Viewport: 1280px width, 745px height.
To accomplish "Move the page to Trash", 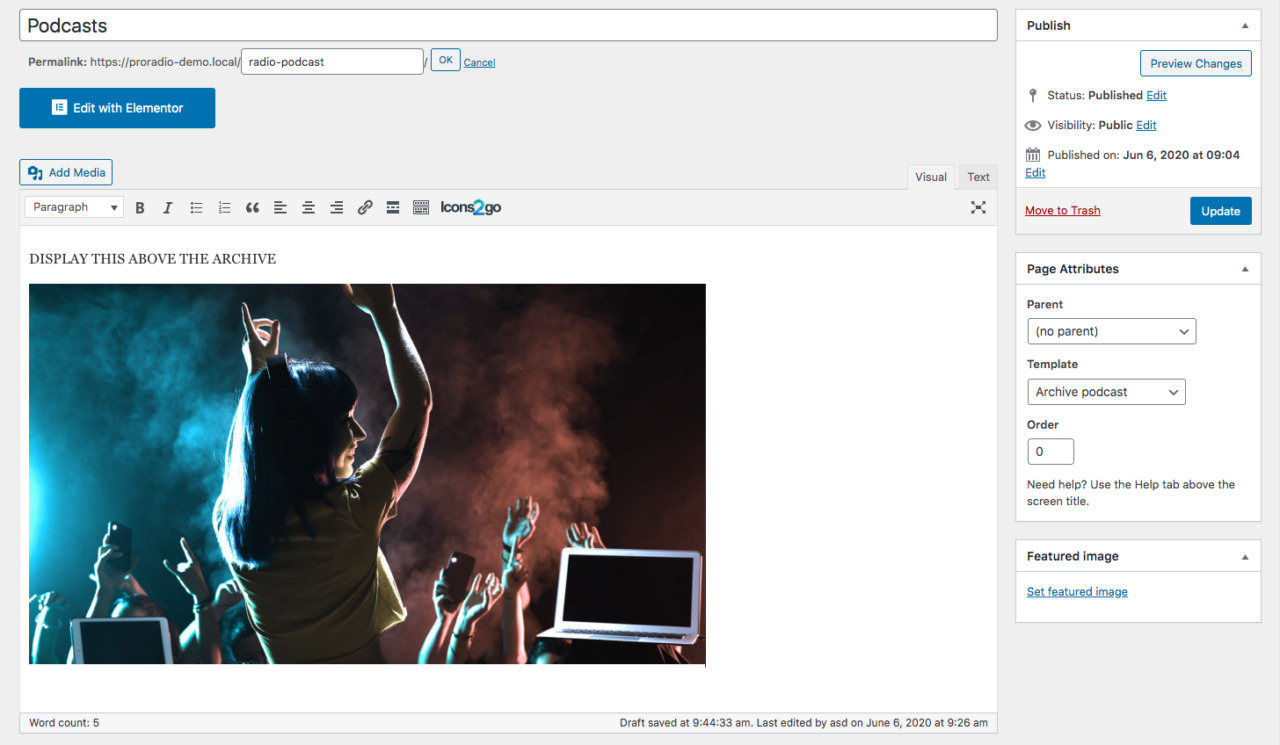I will click(1062, 210).
